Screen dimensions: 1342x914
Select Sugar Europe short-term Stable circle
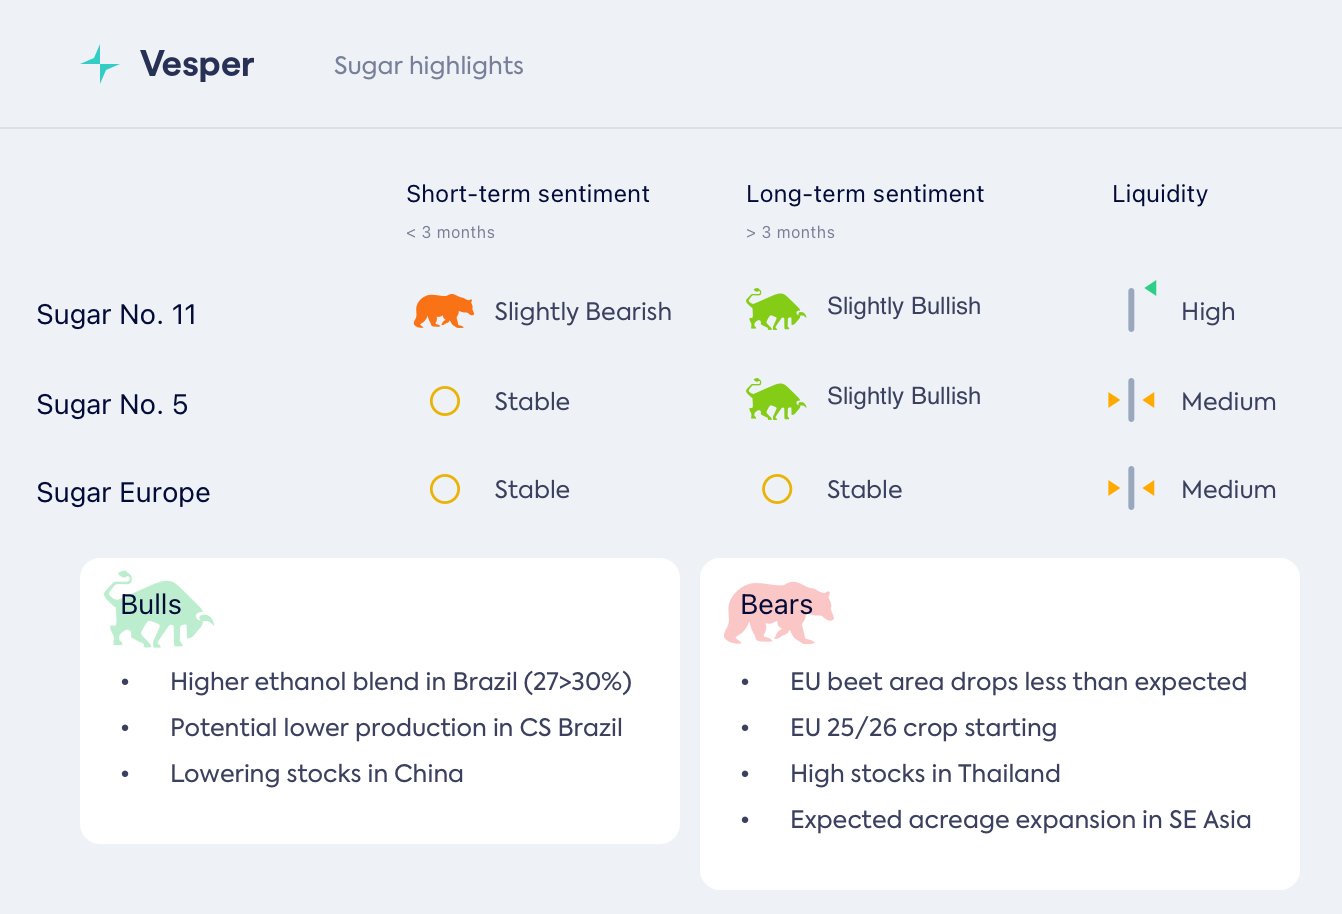(x=445, y=489)
